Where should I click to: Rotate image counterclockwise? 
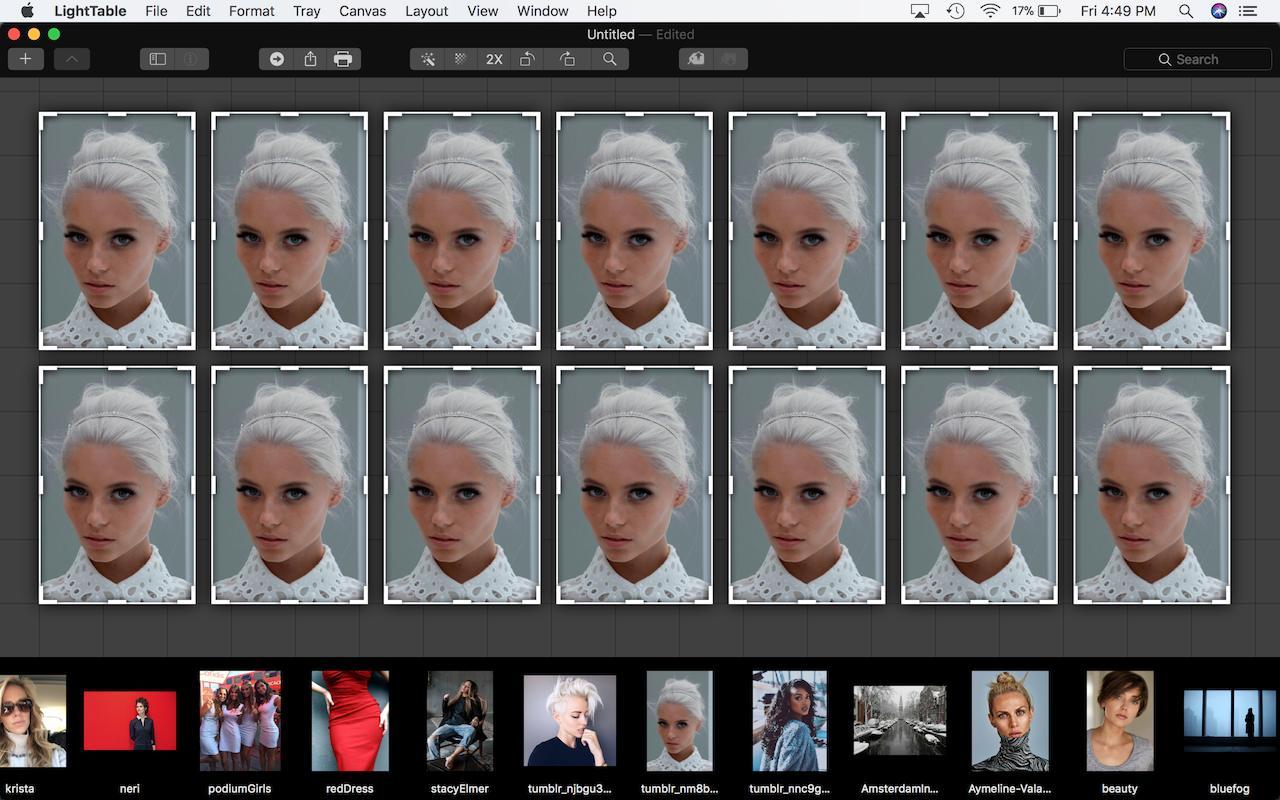pos(527,59)
